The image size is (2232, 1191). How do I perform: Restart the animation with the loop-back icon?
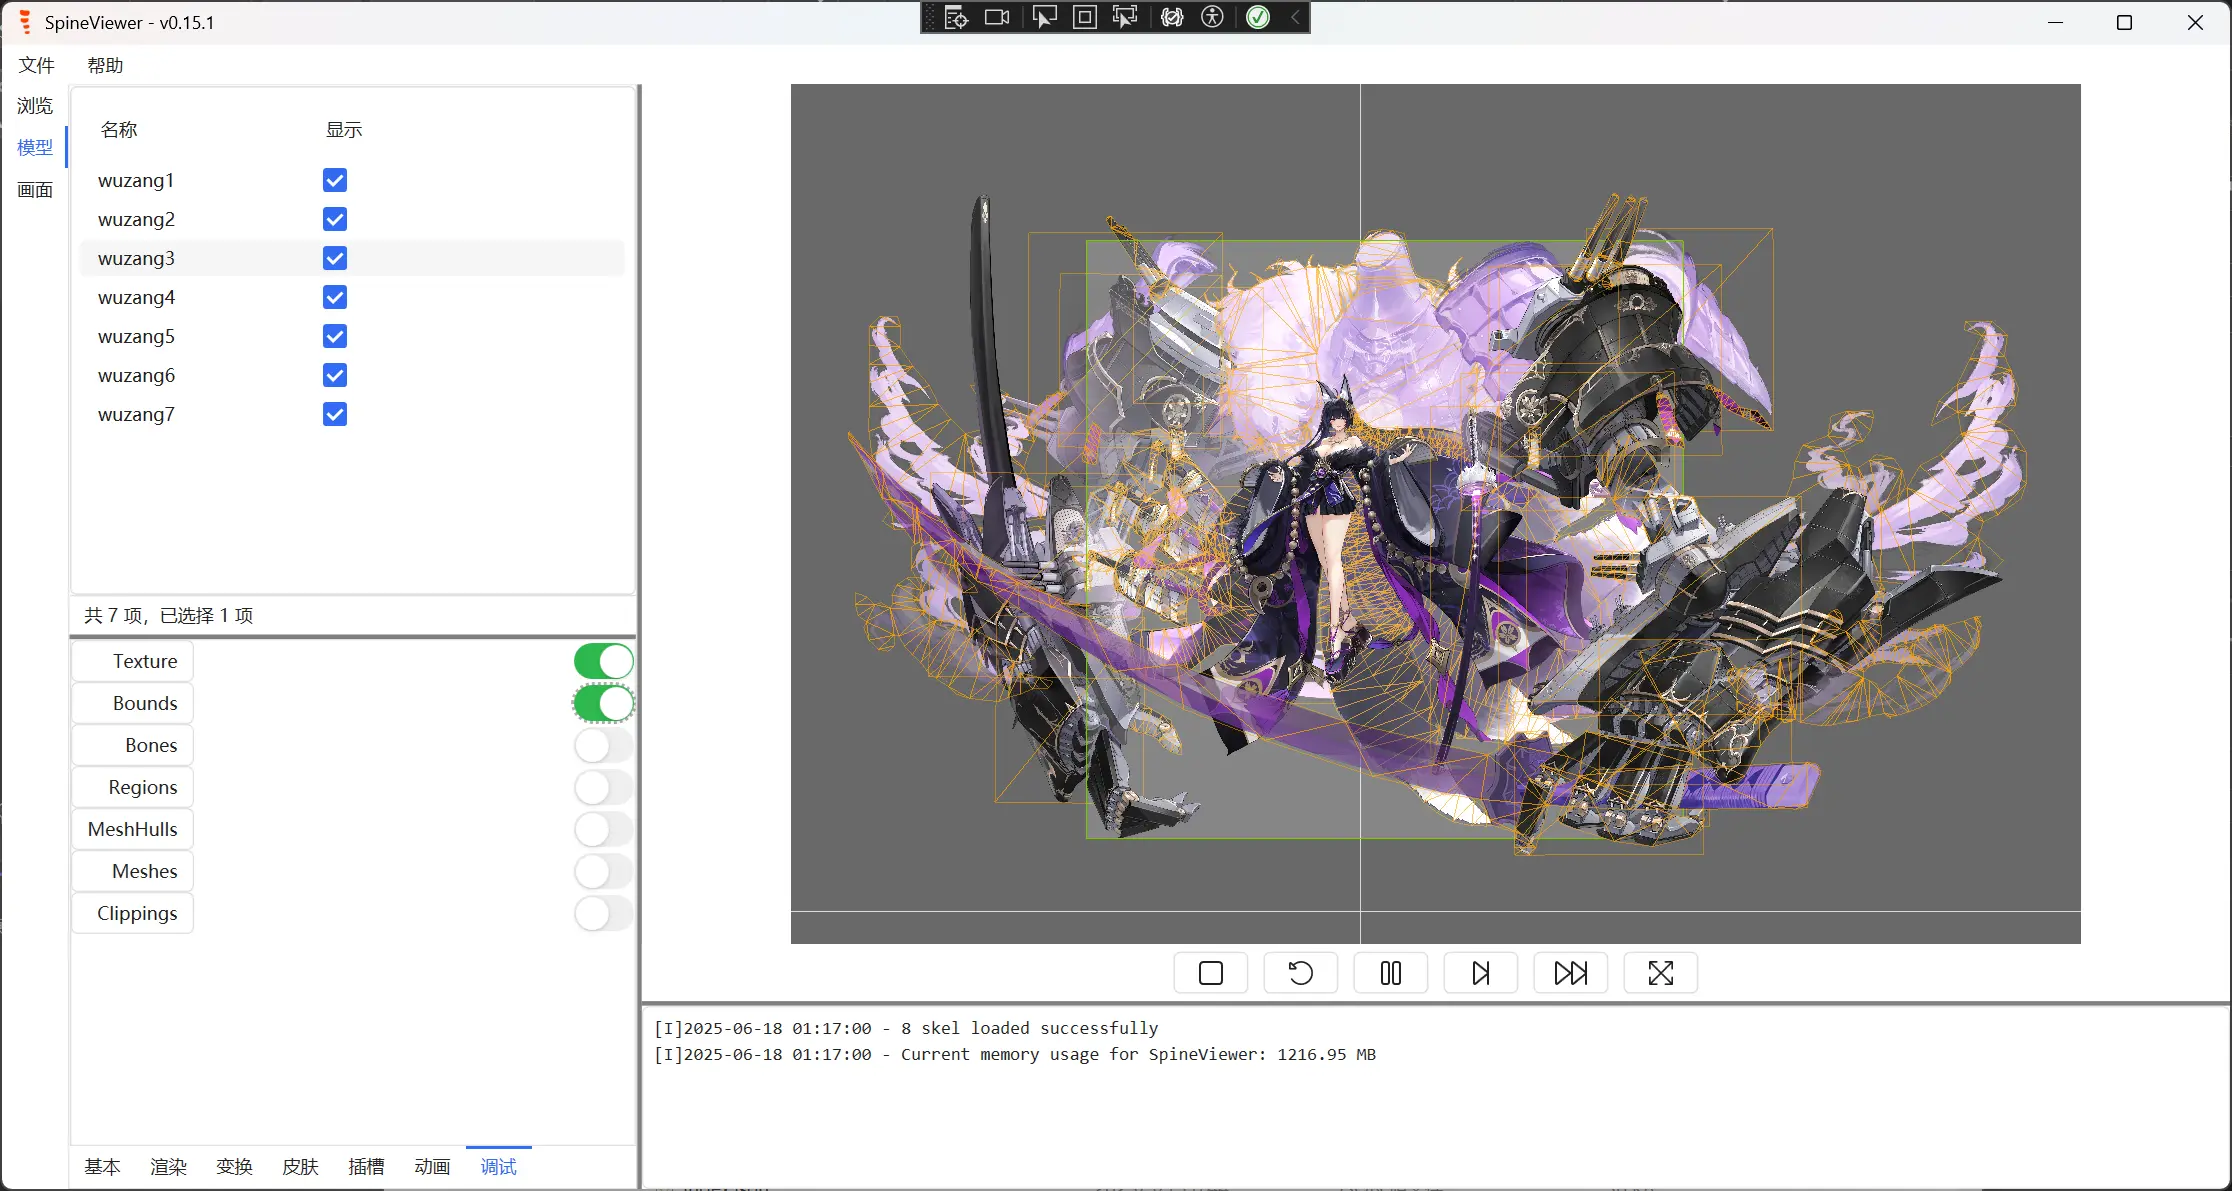[x=1300, y=973]
